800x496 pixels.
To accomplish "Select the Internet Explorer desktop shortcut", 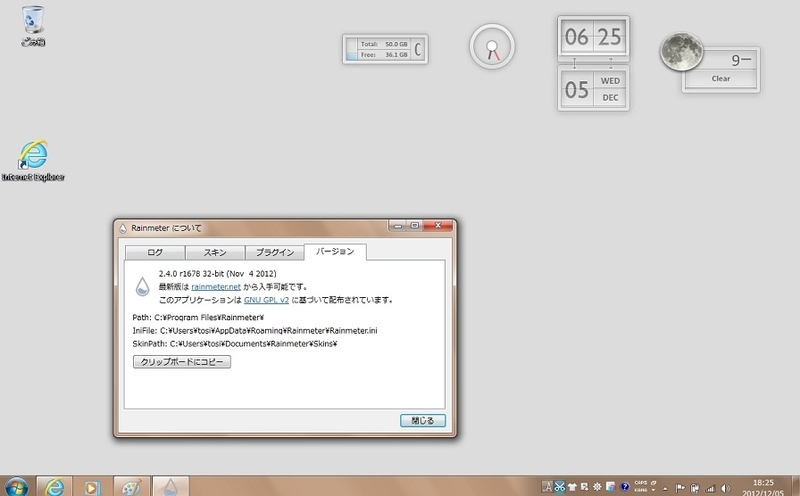I will pos(33,160).
